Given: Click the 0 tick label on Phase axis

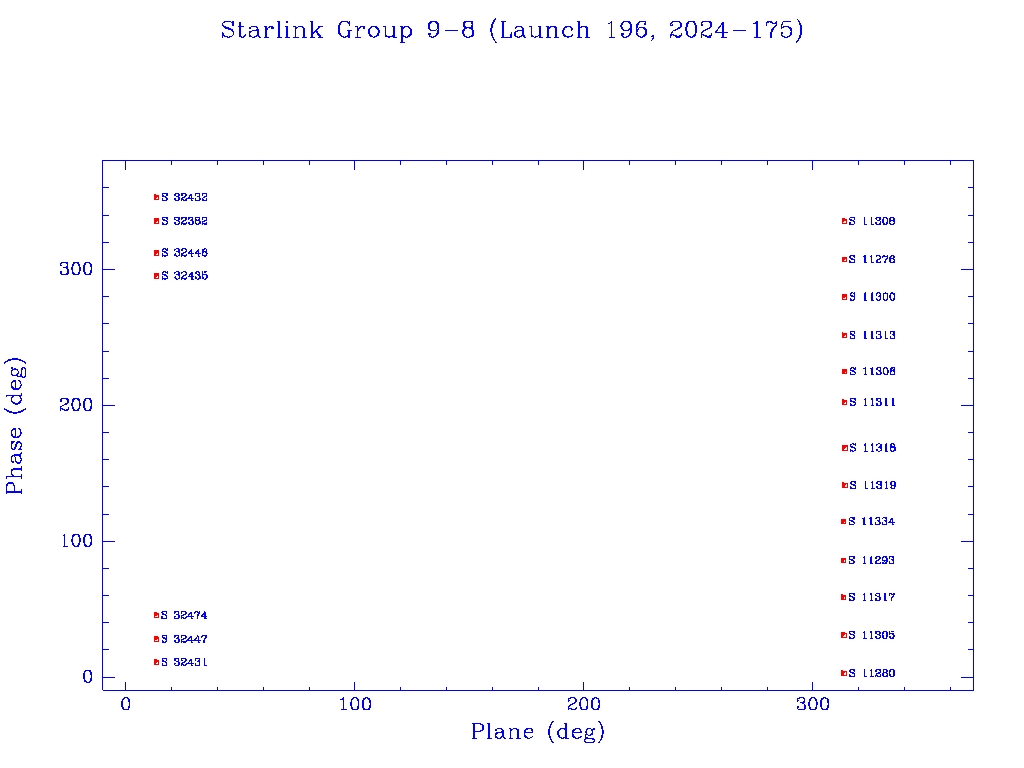Looking at the screenshot, I should pyautogui.click(x=87, y=677).
